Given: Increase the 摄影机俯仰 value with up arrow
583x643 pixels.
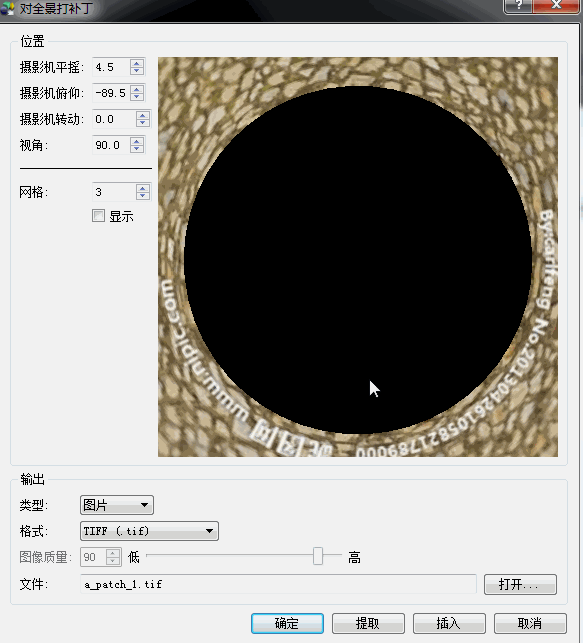Looking at the screenshot, I should (137, 89).
